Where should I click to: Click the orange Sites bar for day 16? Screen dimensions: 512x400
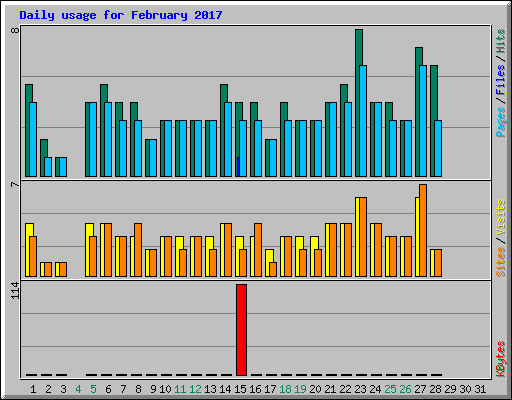click(258, 250)
